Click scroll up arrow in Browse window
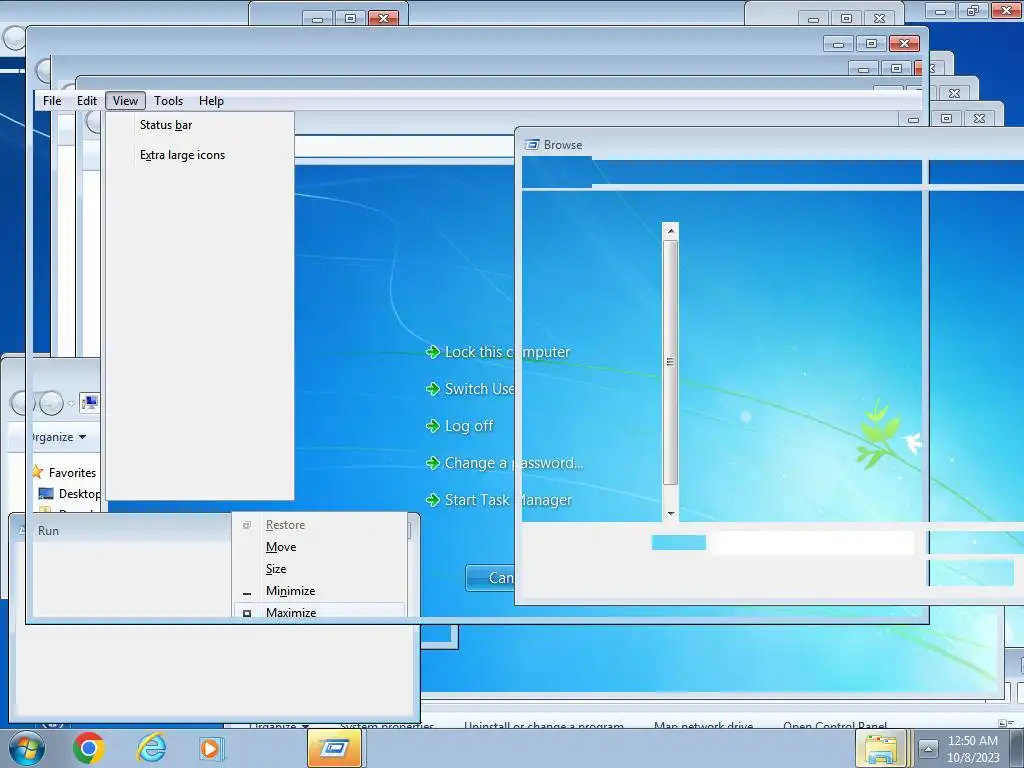The width and height of the screenshot is (1024, 768). tap(671, 231)
